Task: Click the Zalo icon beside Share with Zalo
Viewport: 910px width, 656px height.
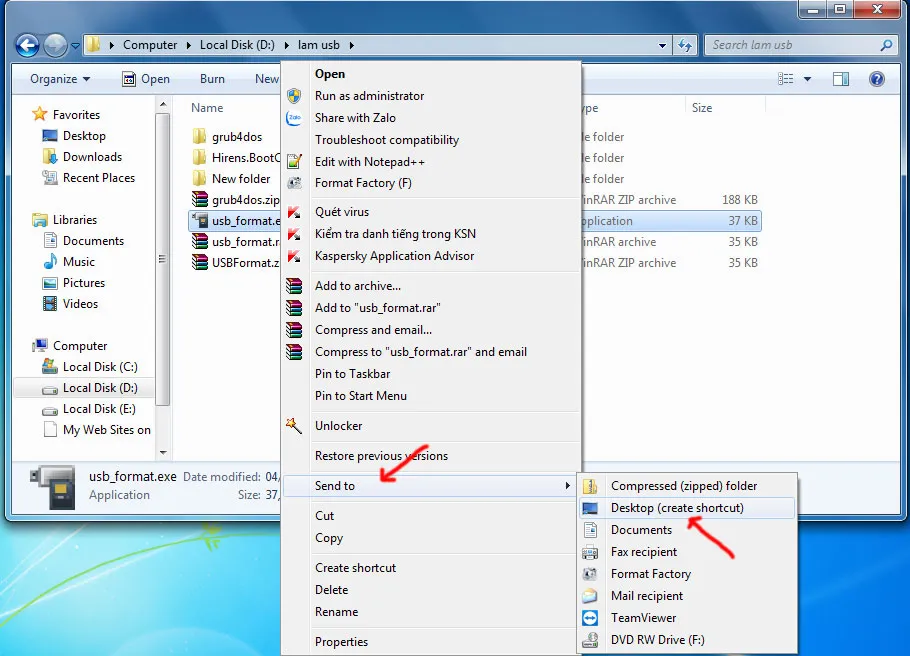Action: pyautogui.click(x=294, y=117)
